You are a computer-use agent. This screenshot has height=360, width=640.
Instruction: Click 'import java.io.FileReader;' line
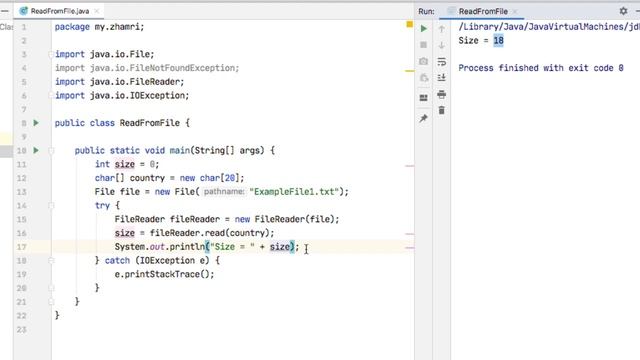pos(120,82)
